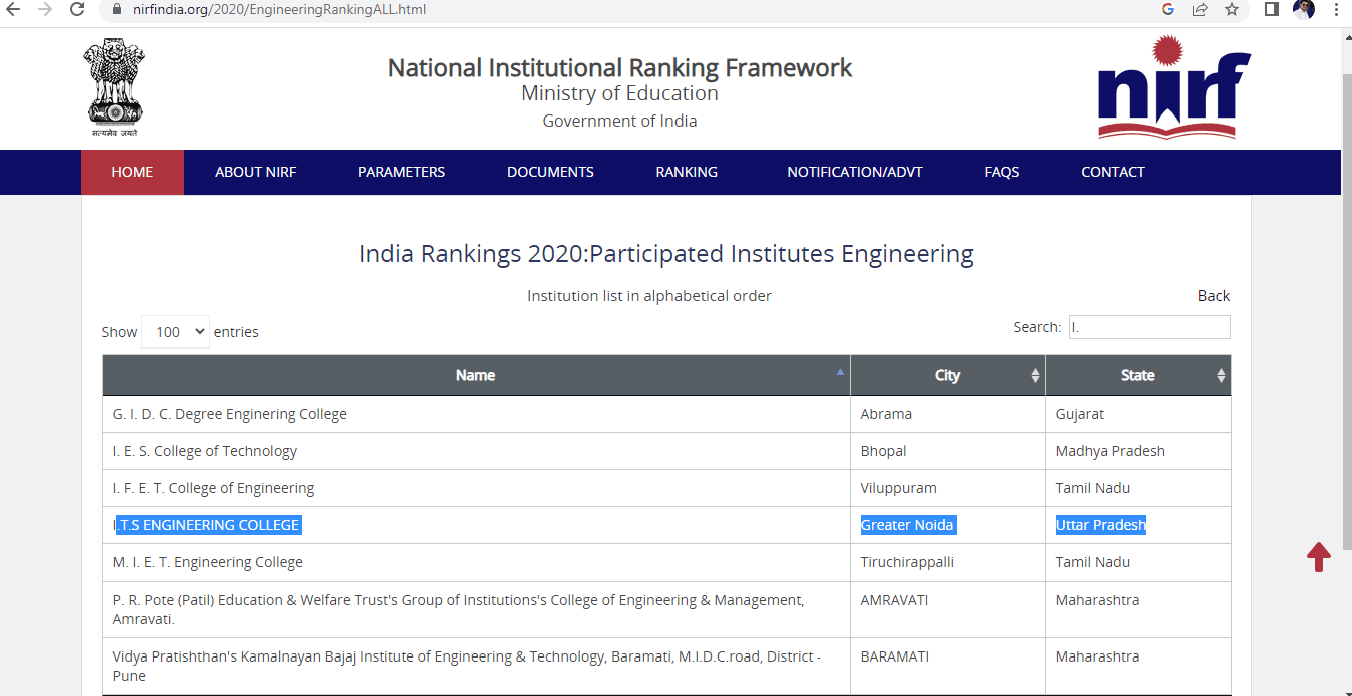1352x696 pixels.
Task: Sort table by City column
Action: (948, 375)
